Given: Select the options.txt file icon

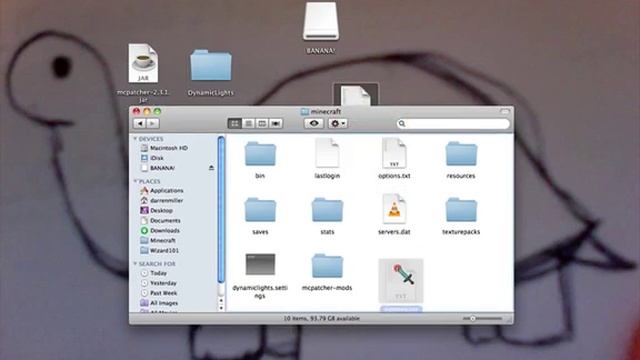Looking at the screenshot, I should tap(394, 153).
